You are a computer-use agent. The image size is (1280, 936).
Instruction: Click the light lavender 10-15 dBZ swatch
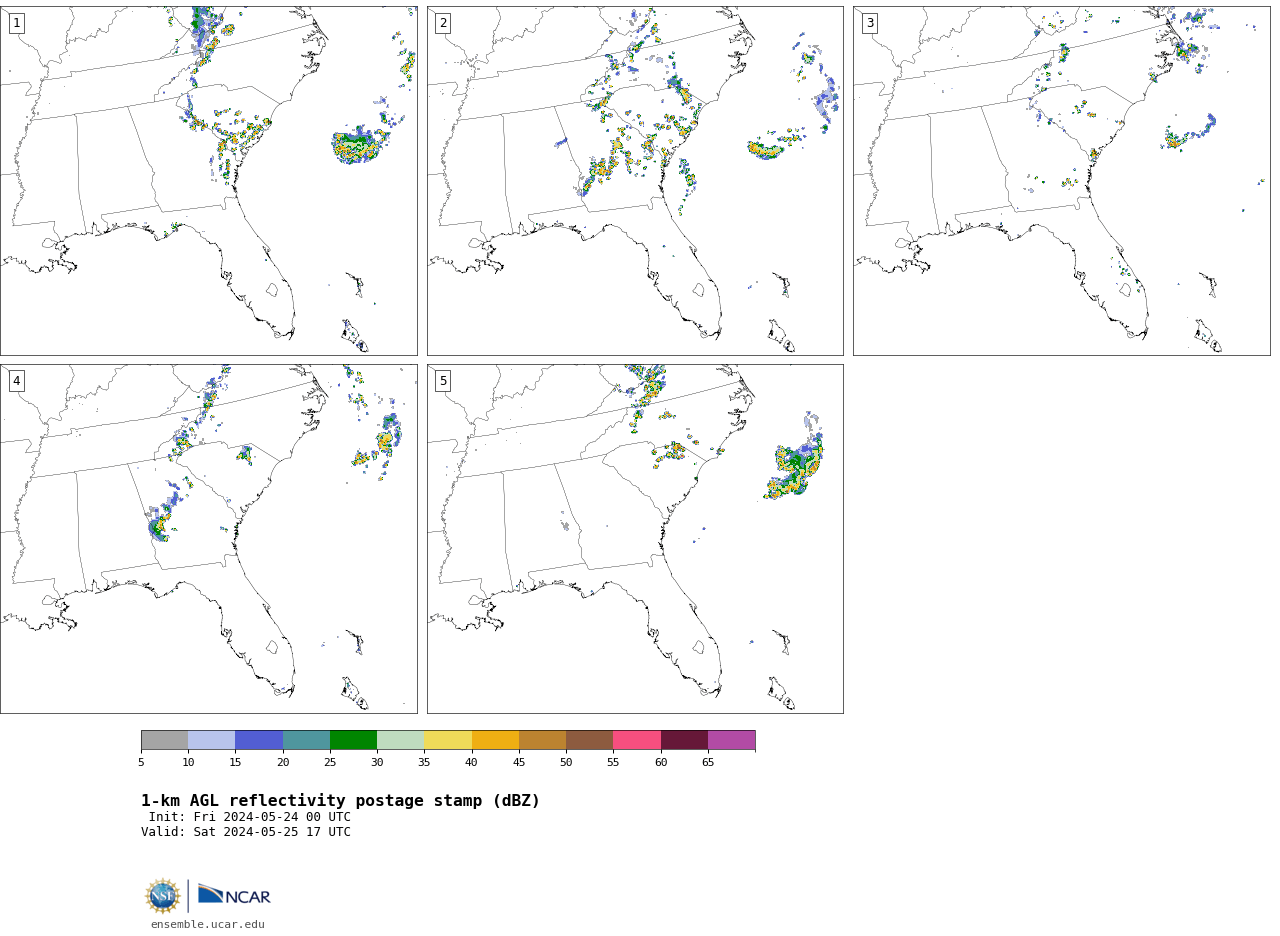(212, 740)
